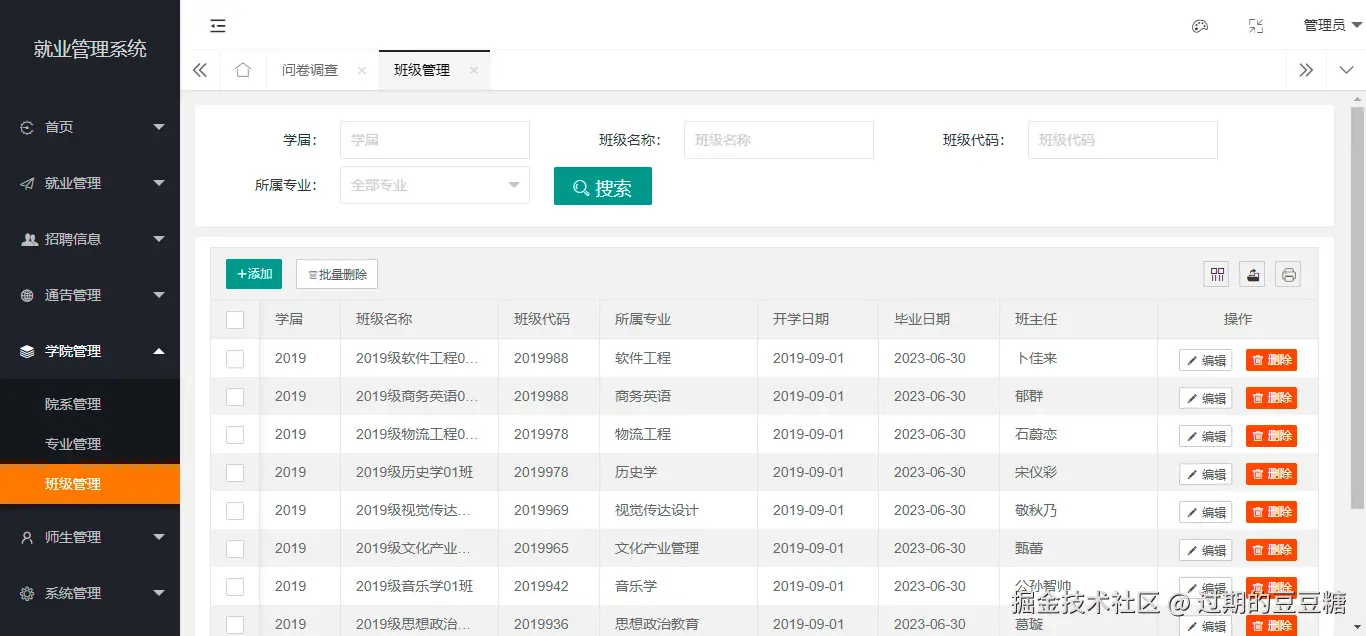Click the print icon above the table
This screenshot has width=1366, height=636.
click(1288, 273)
